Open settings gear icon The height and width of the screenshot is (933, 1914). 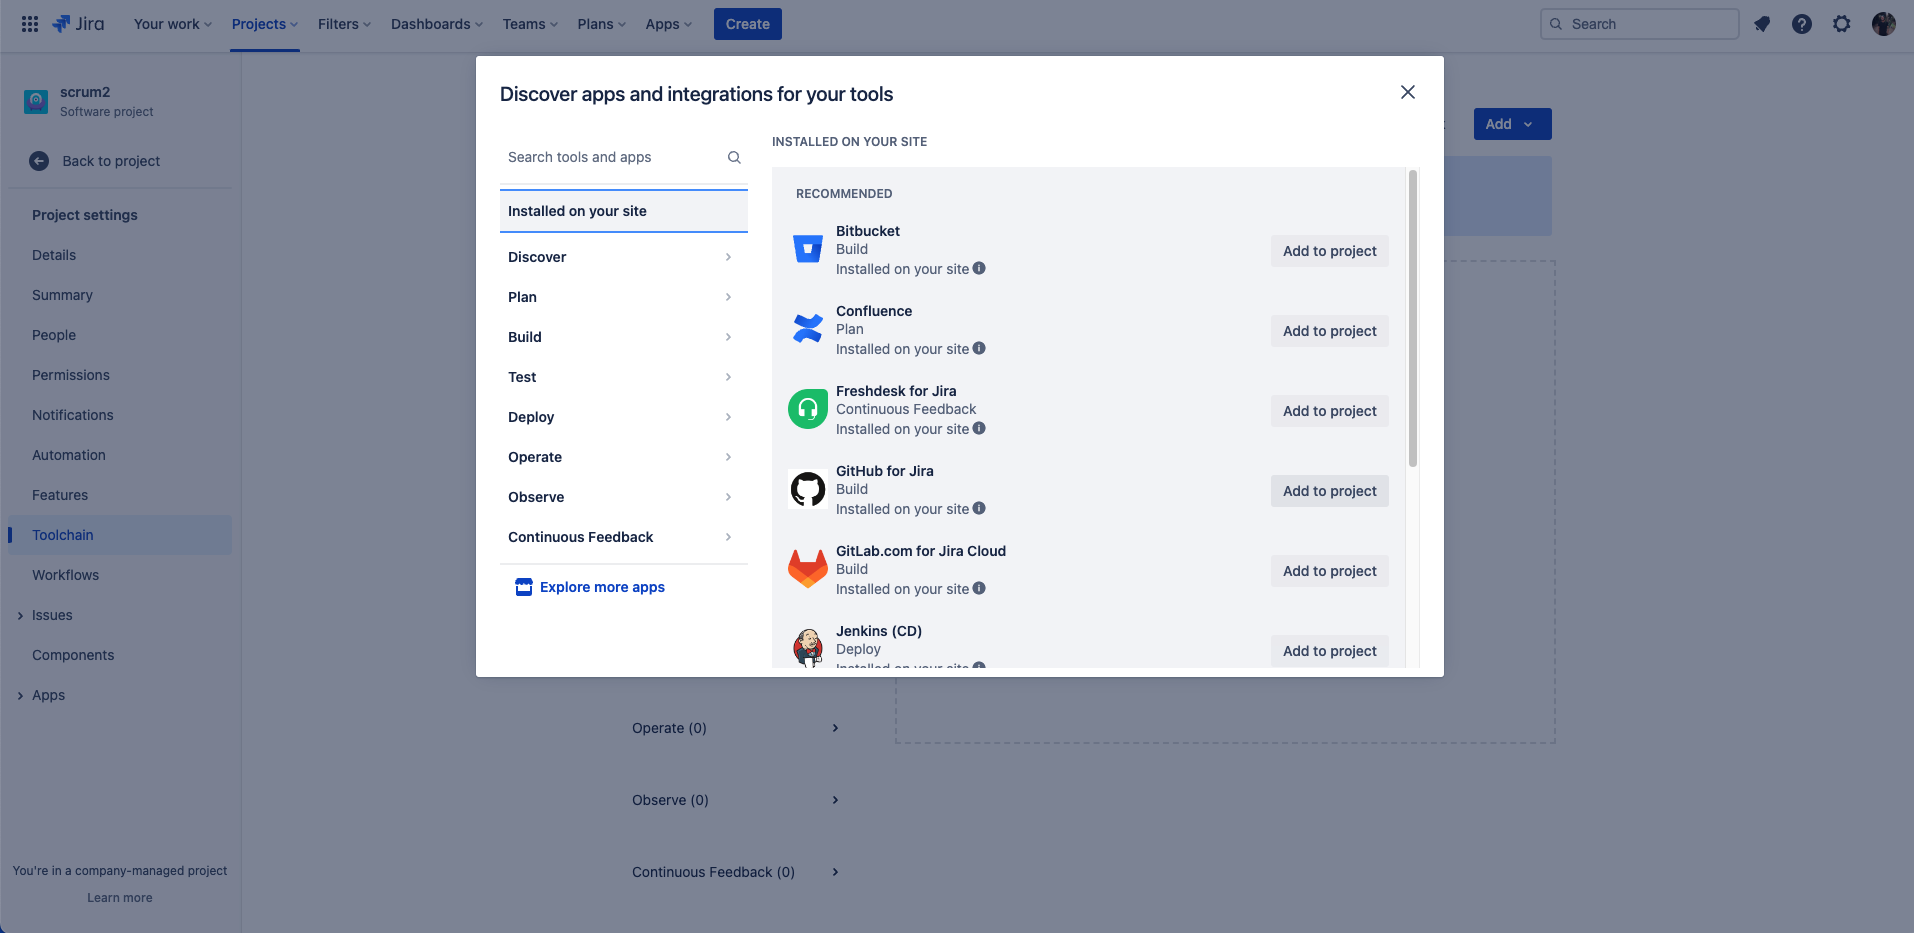click(x=1842, y=24)
